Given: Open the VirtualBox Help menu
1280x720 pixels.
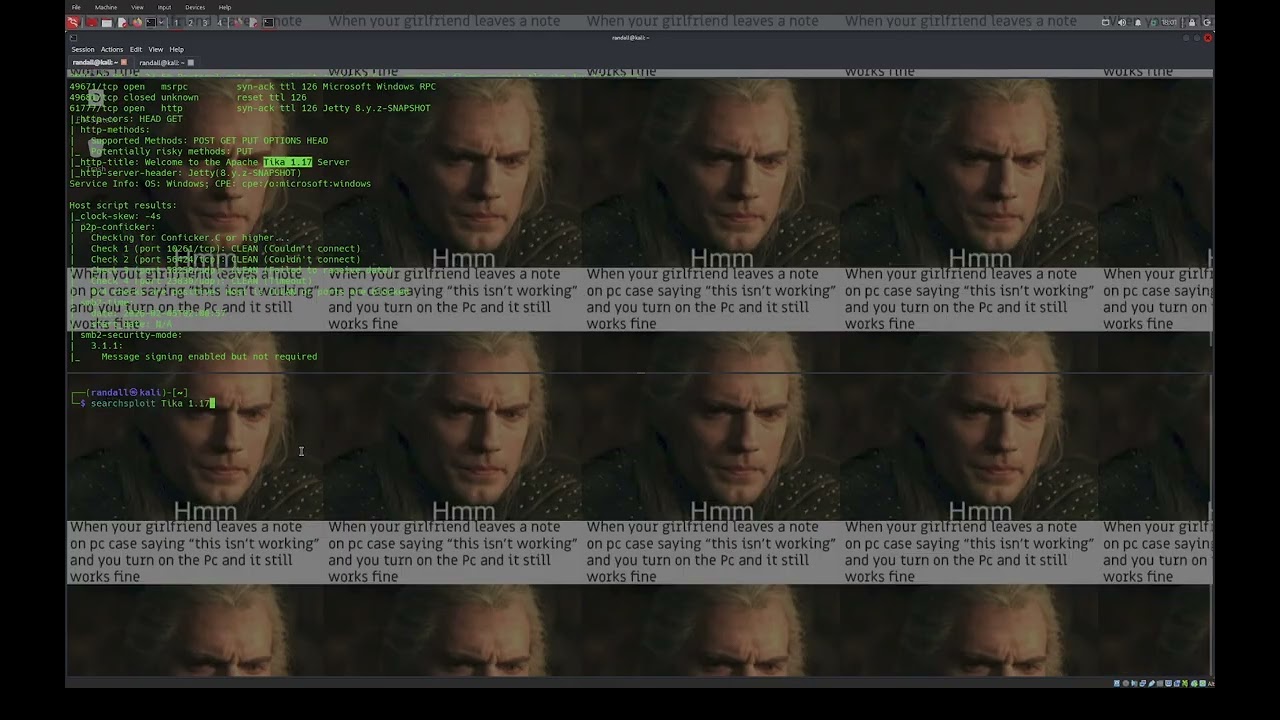Looking at the screenshot, I should click(225, 7).
